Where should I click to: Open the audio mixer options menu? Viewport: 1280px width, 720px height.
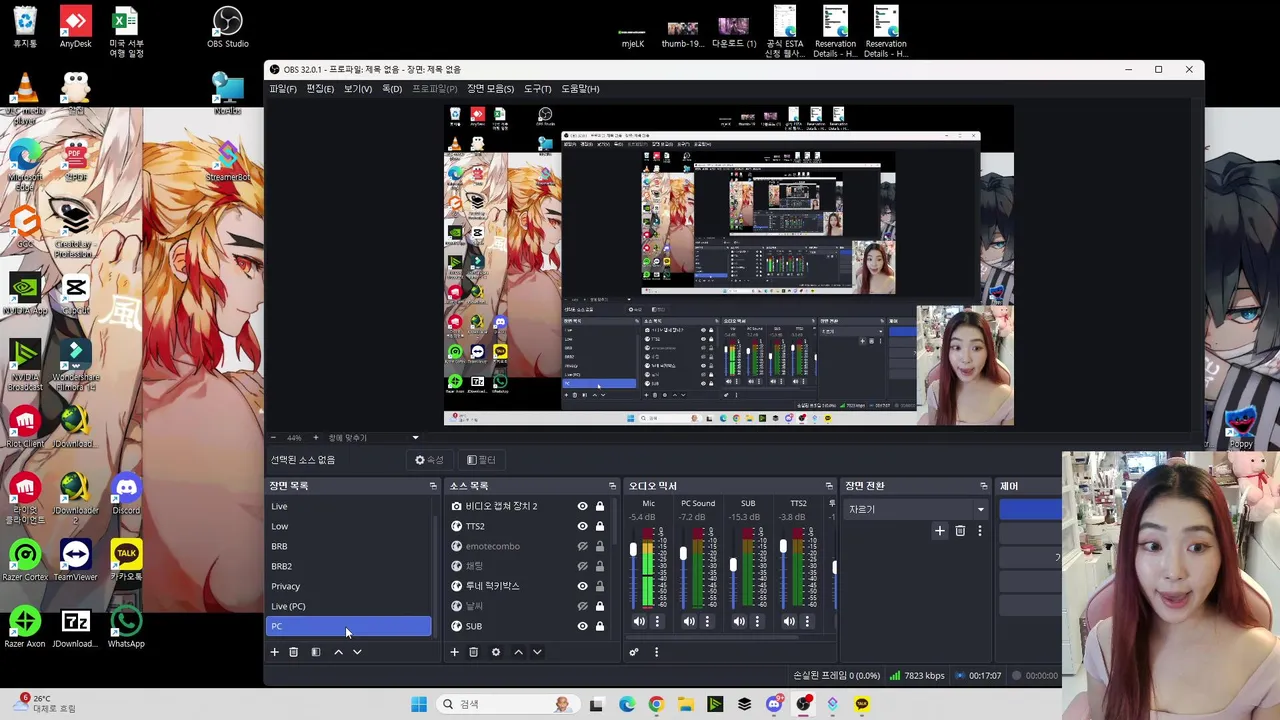[x=656, y=652]
